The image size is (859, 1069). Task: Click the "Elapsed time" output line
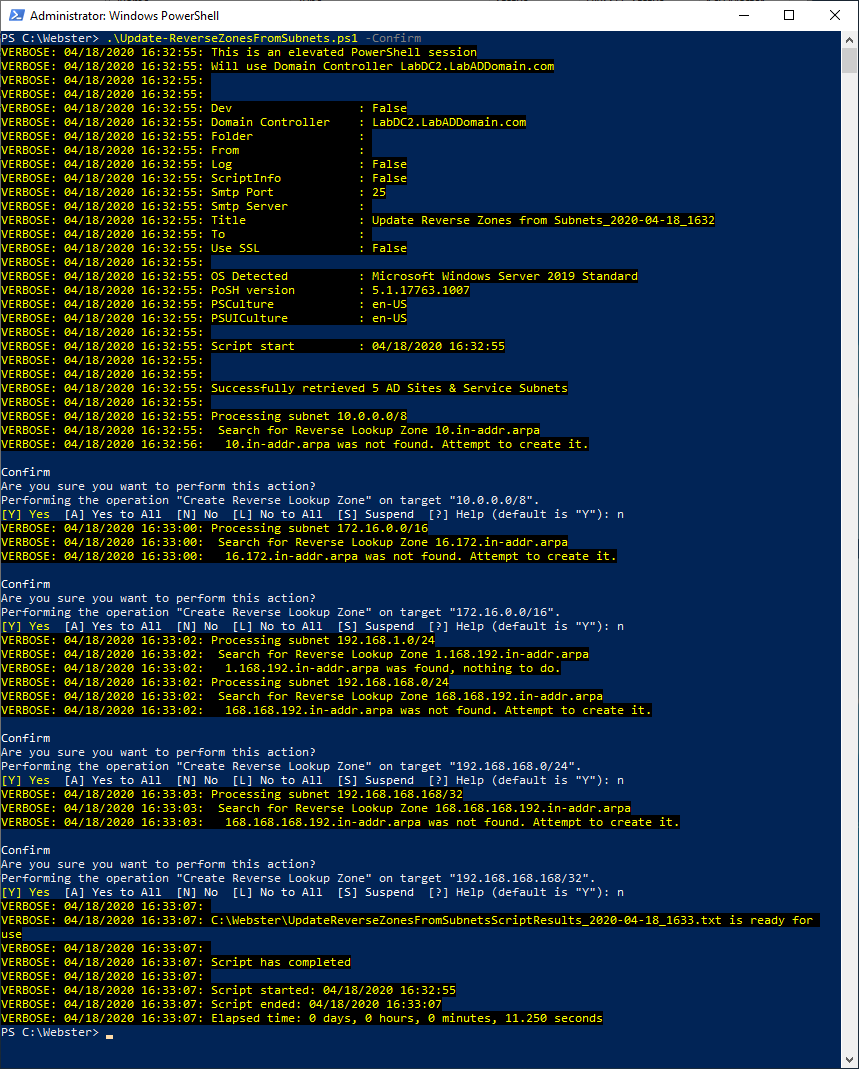[x=406, y=1018]
